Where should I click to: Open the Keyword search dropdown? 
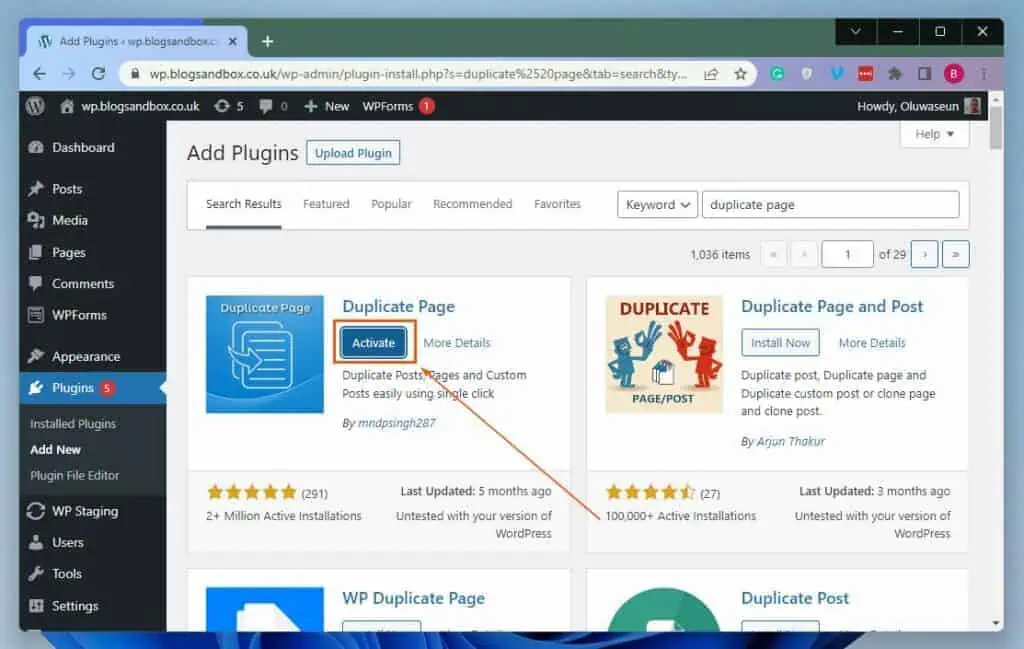657,204
